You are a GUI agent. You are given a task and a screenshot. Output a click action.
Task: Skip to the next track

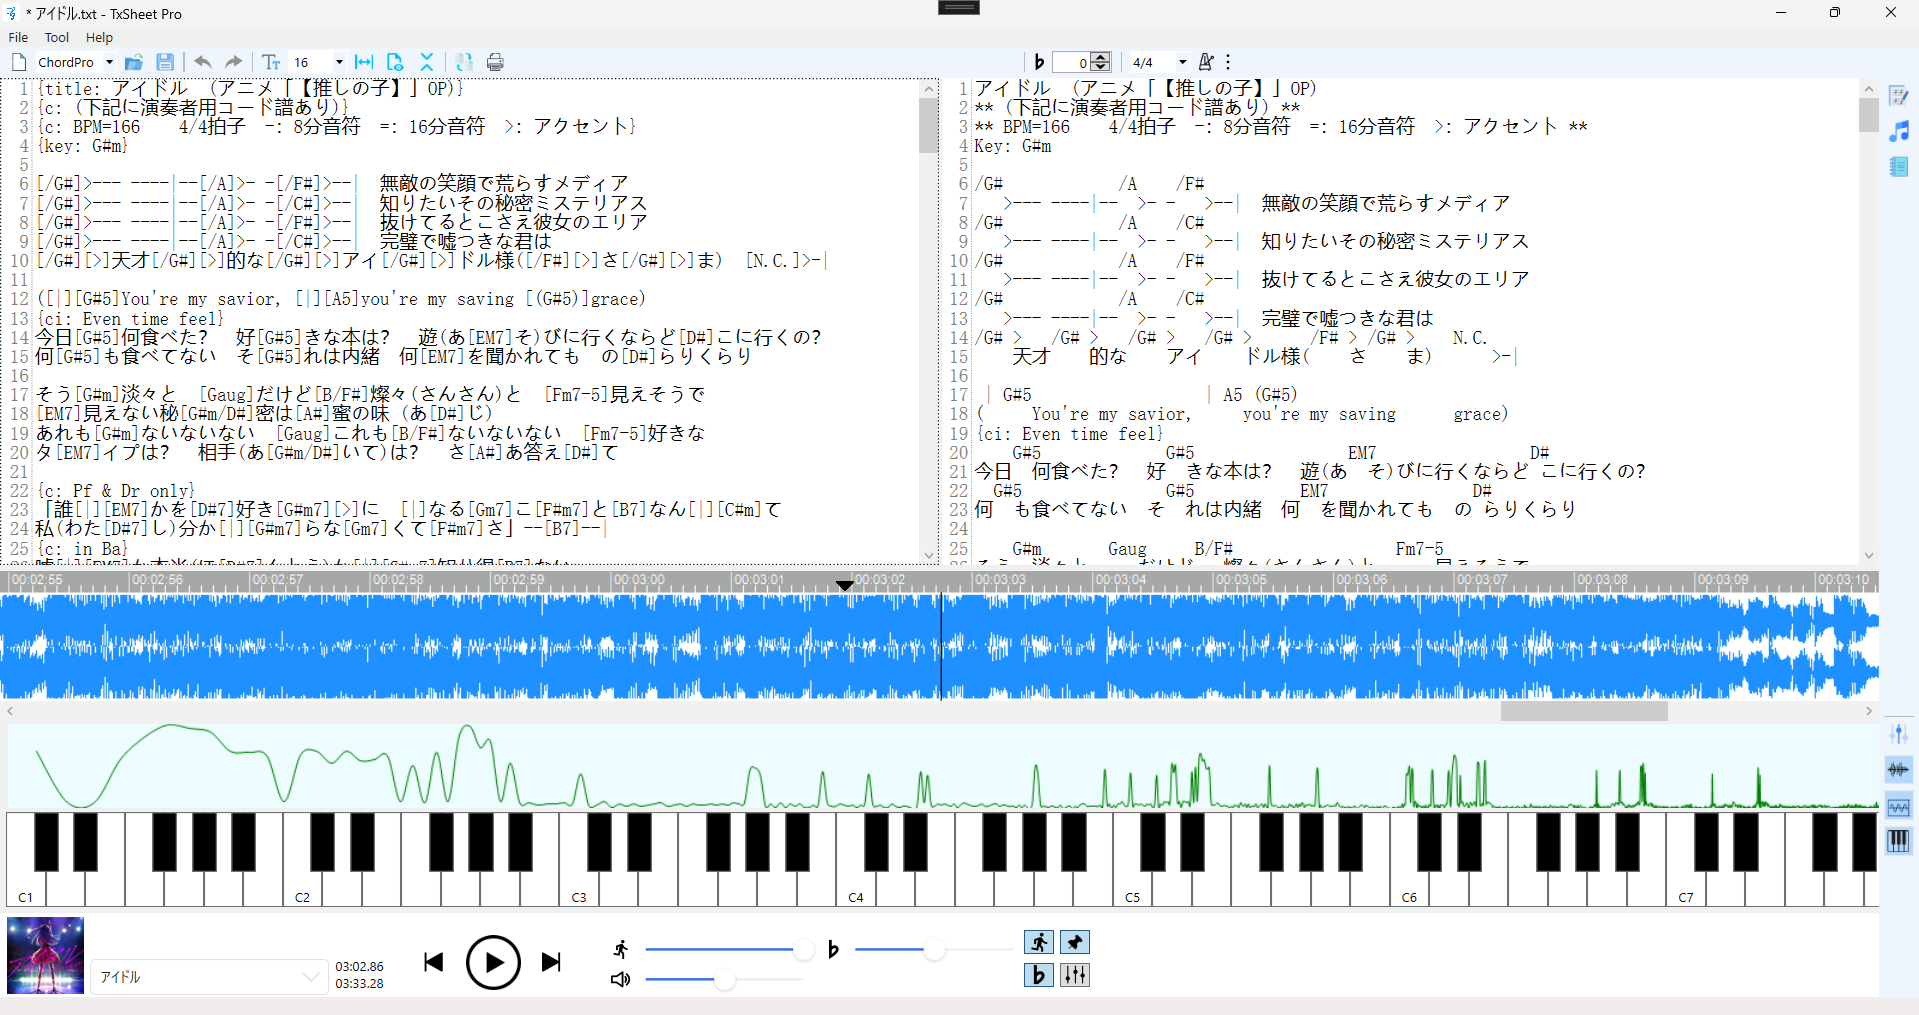551,962
